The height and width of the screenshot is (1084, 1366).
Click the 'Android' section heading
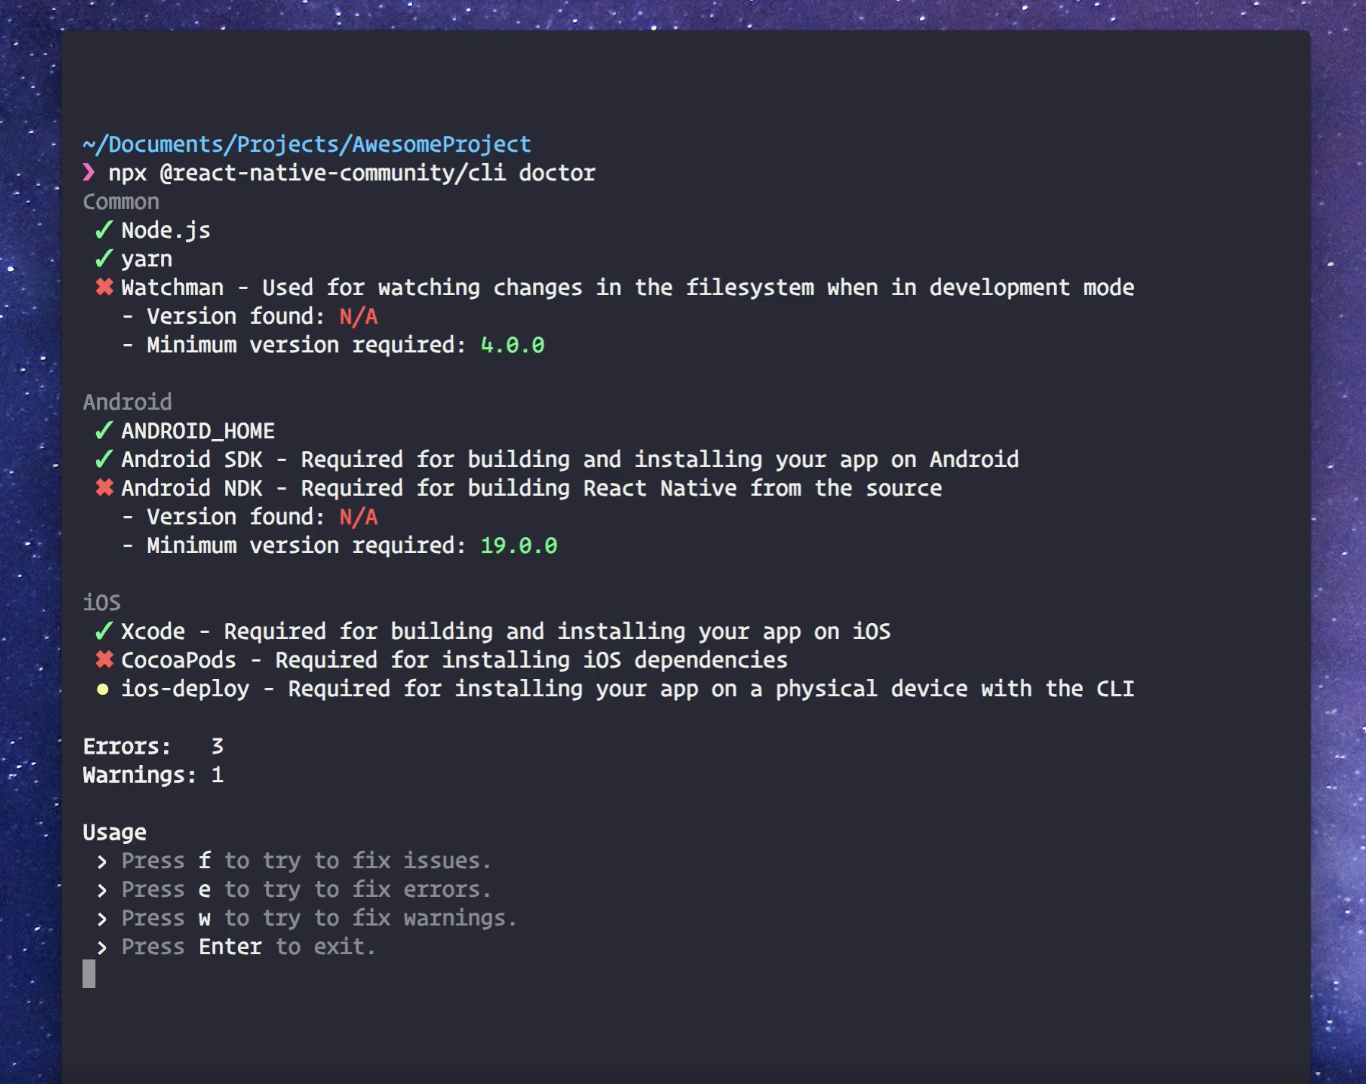point(127,402)
